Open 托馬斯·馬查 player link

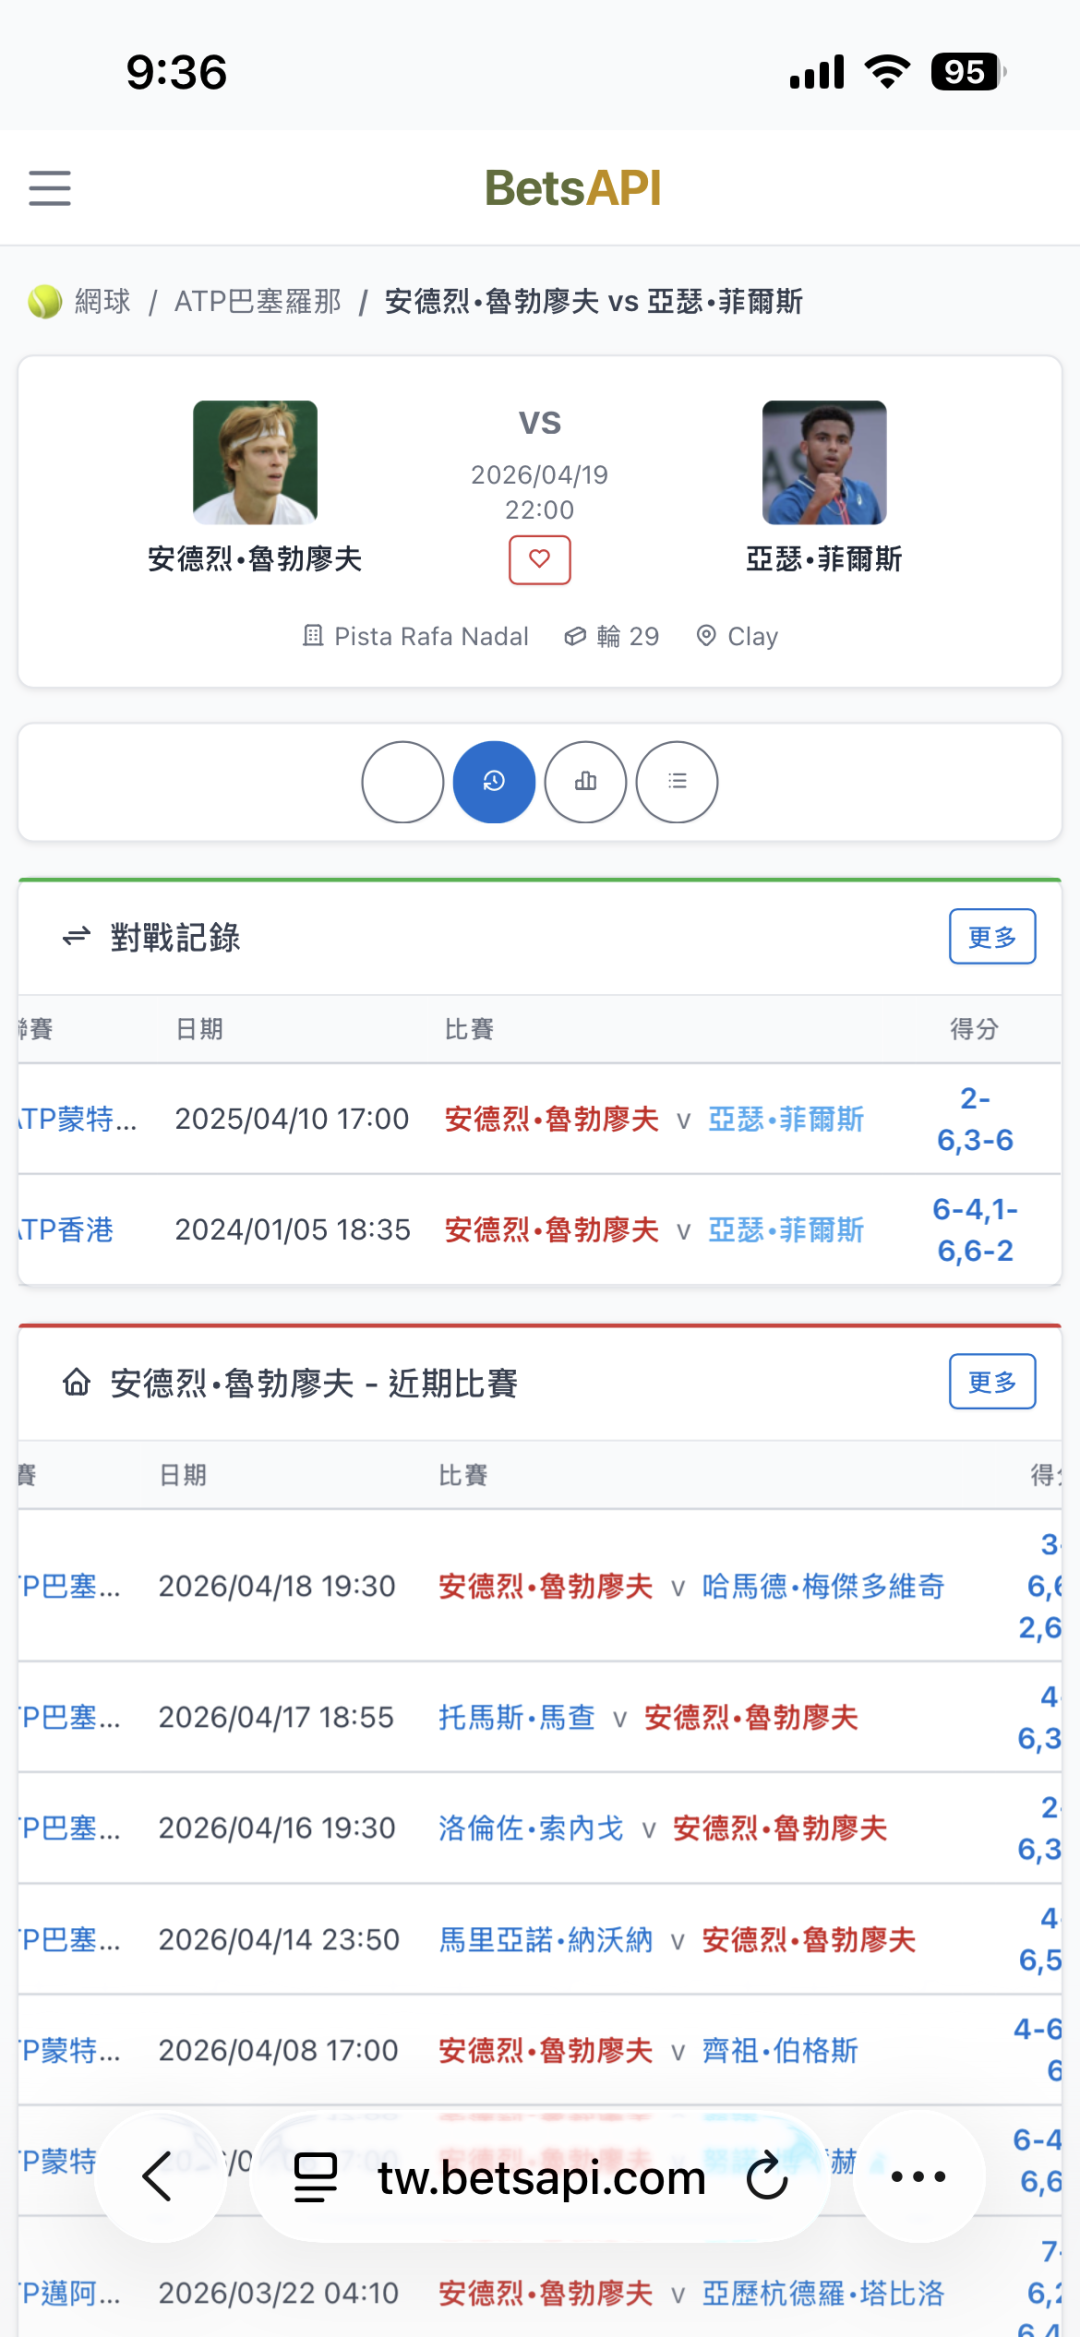(x=516, y=1717)
